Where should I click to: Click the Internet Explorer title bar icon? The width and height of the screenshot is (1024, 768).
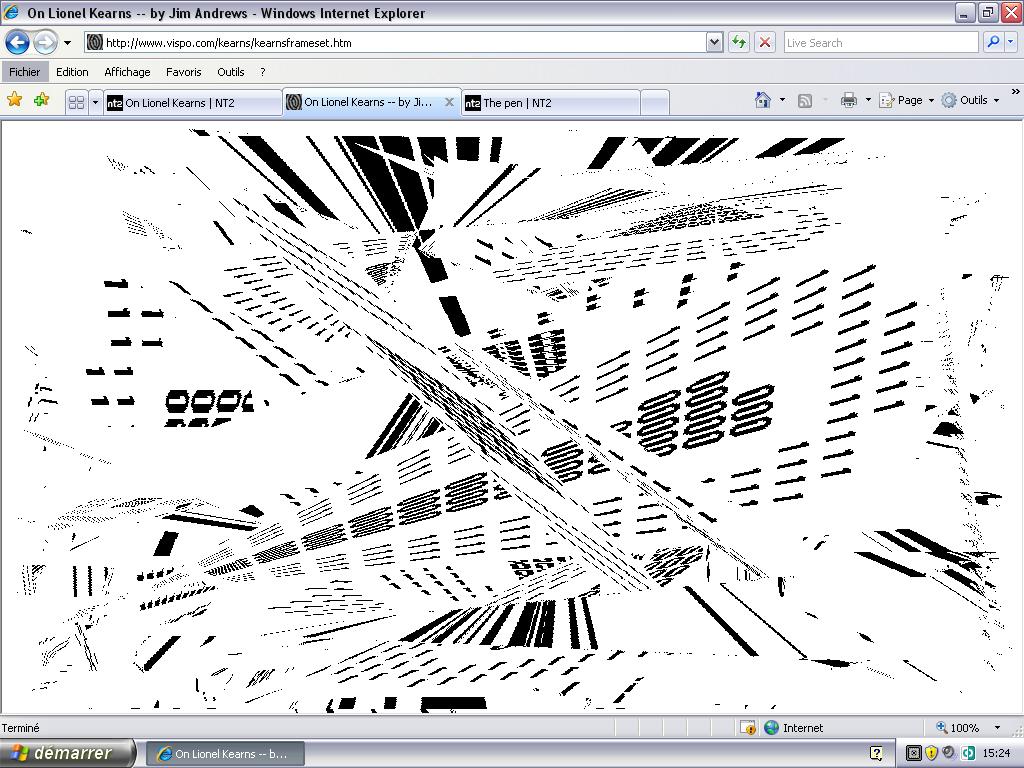11,12
